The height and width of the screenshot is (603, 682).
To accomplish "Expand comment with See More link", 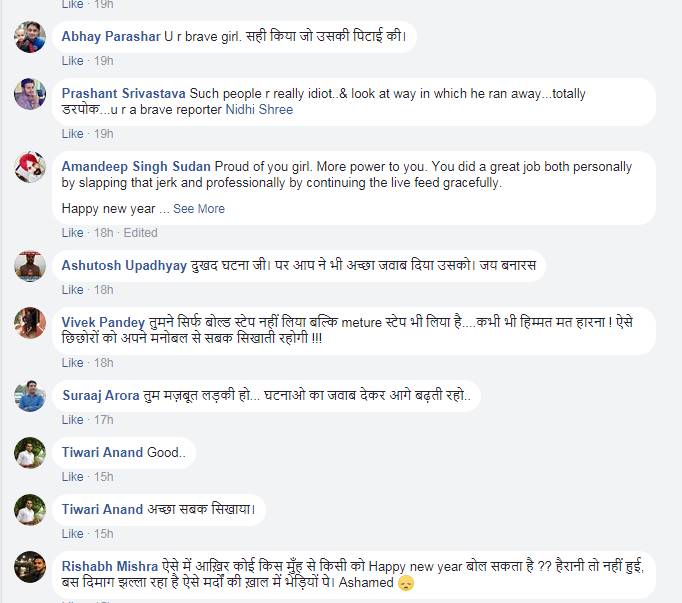I will click(x=198, y=209).
